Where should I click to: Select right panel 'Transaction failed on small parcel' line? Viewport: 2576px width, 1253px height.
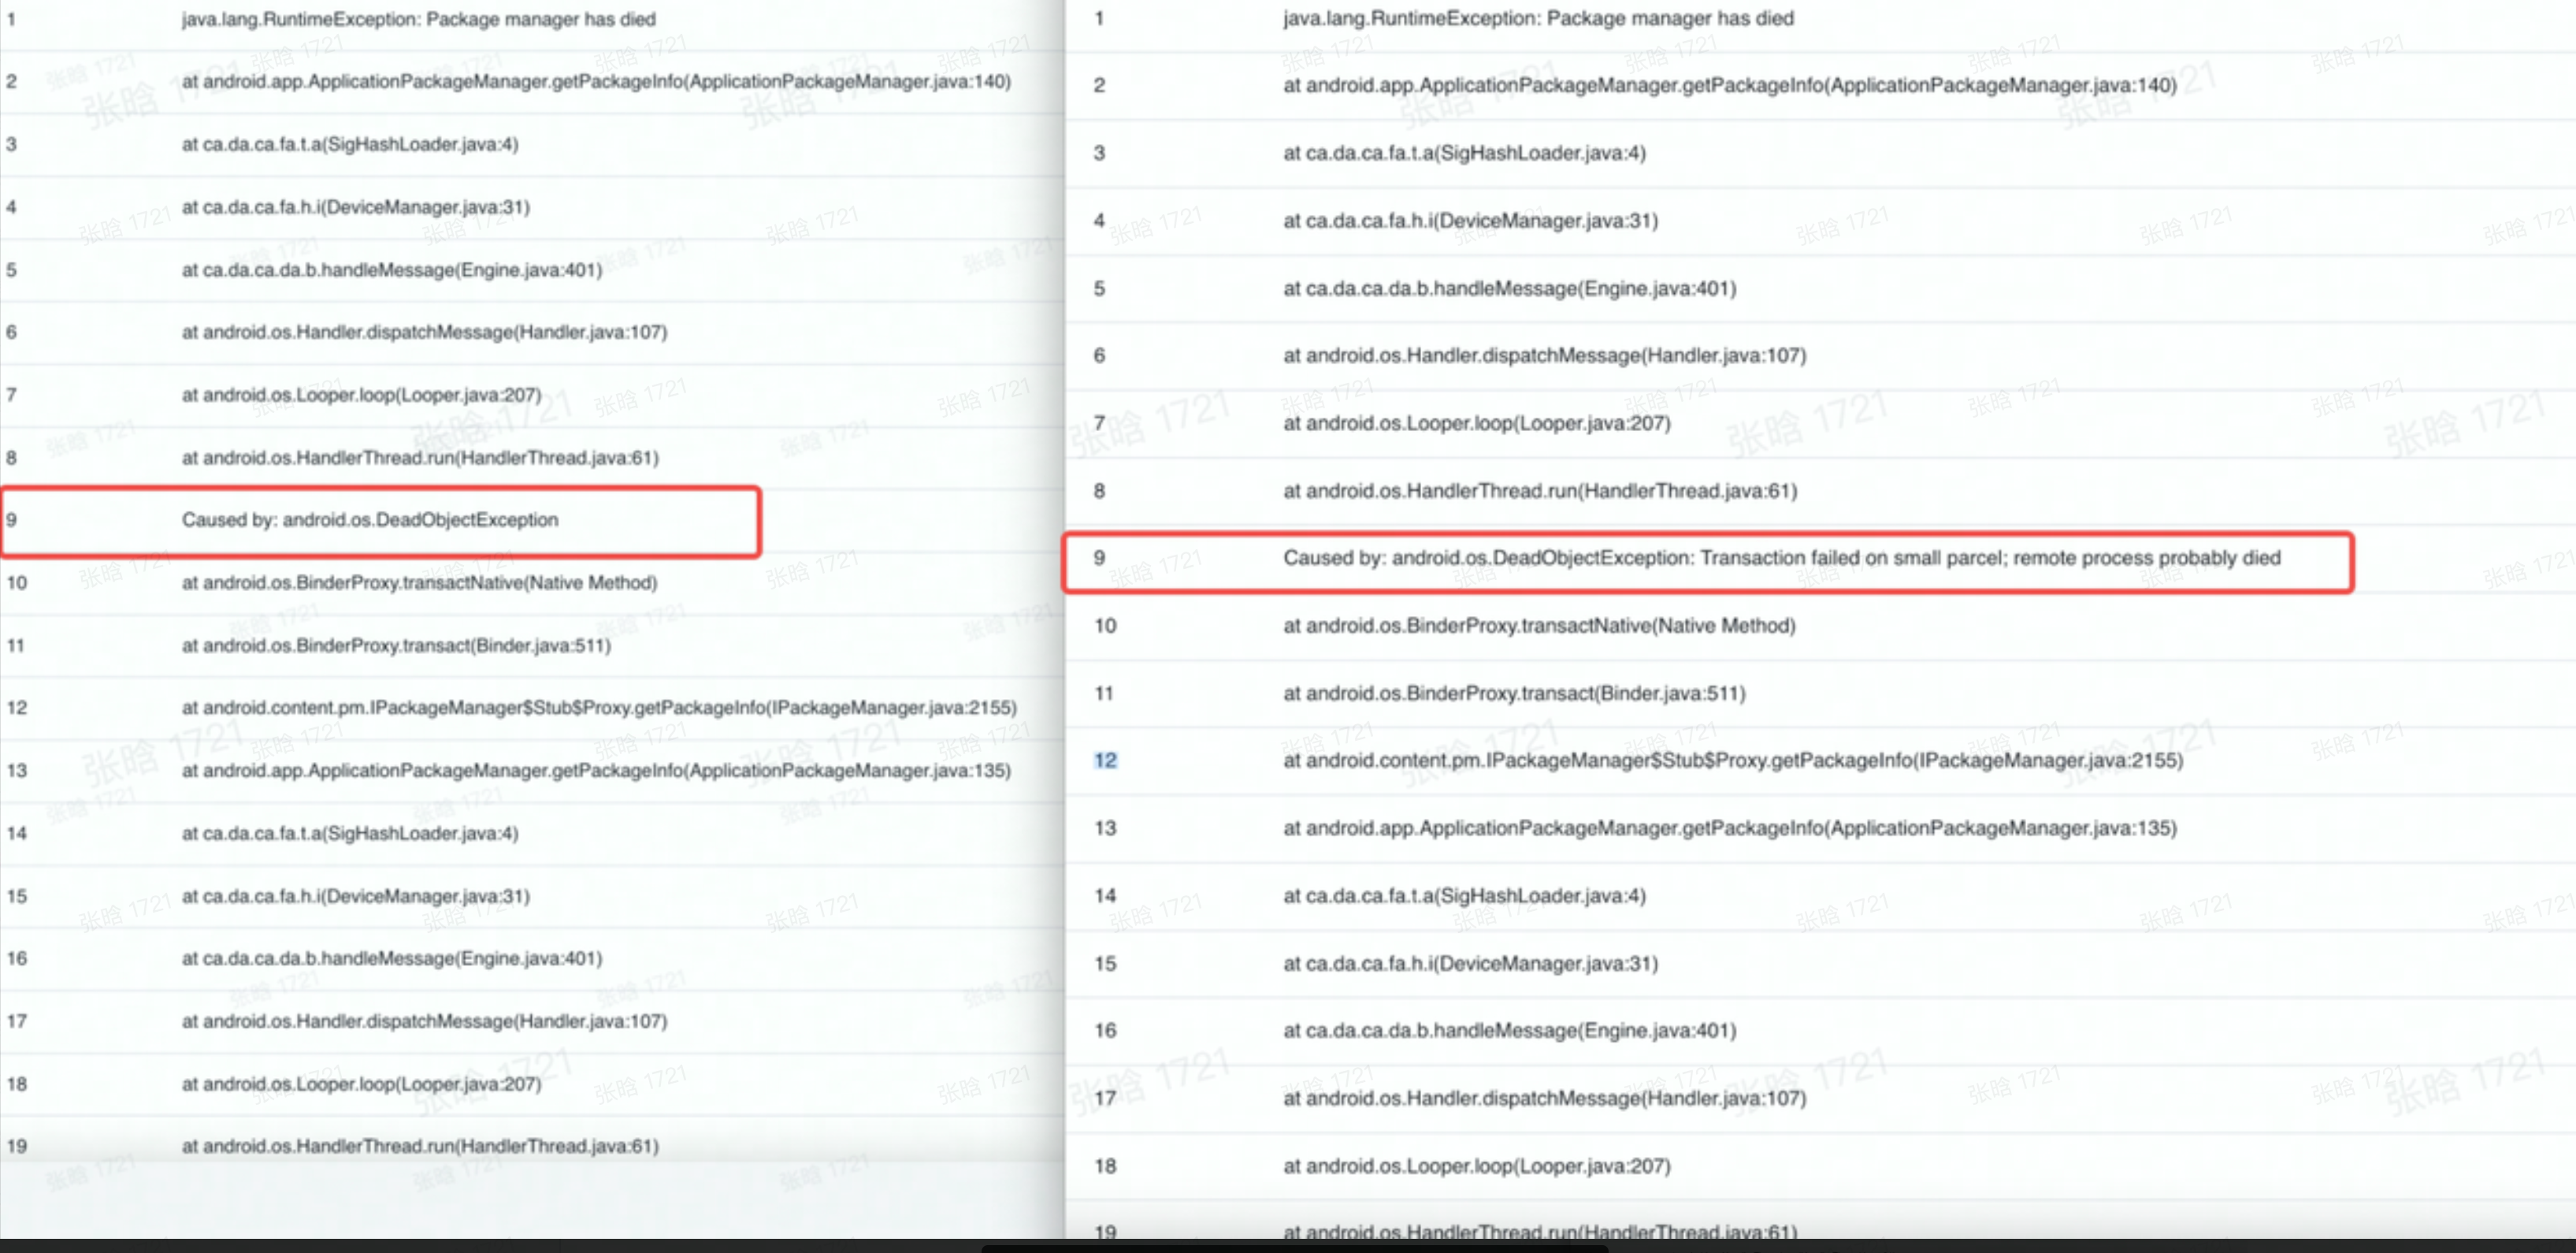coord(1782,558)
